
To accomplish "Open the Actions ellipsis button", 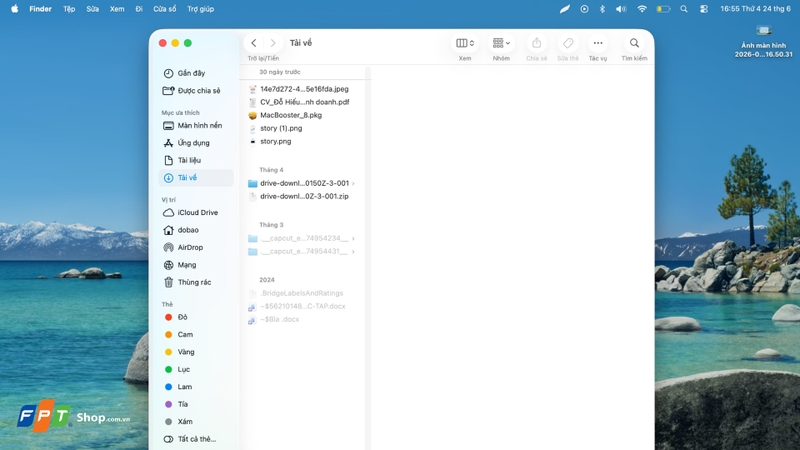I will pyautogui.click(x=598, y=43).
